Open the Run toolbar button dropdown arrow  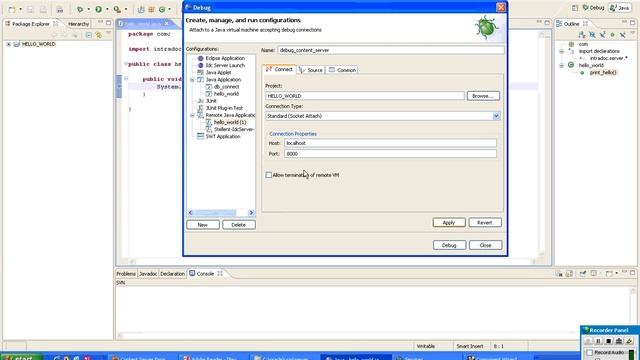pyautogui.click(x=107, y=9)
